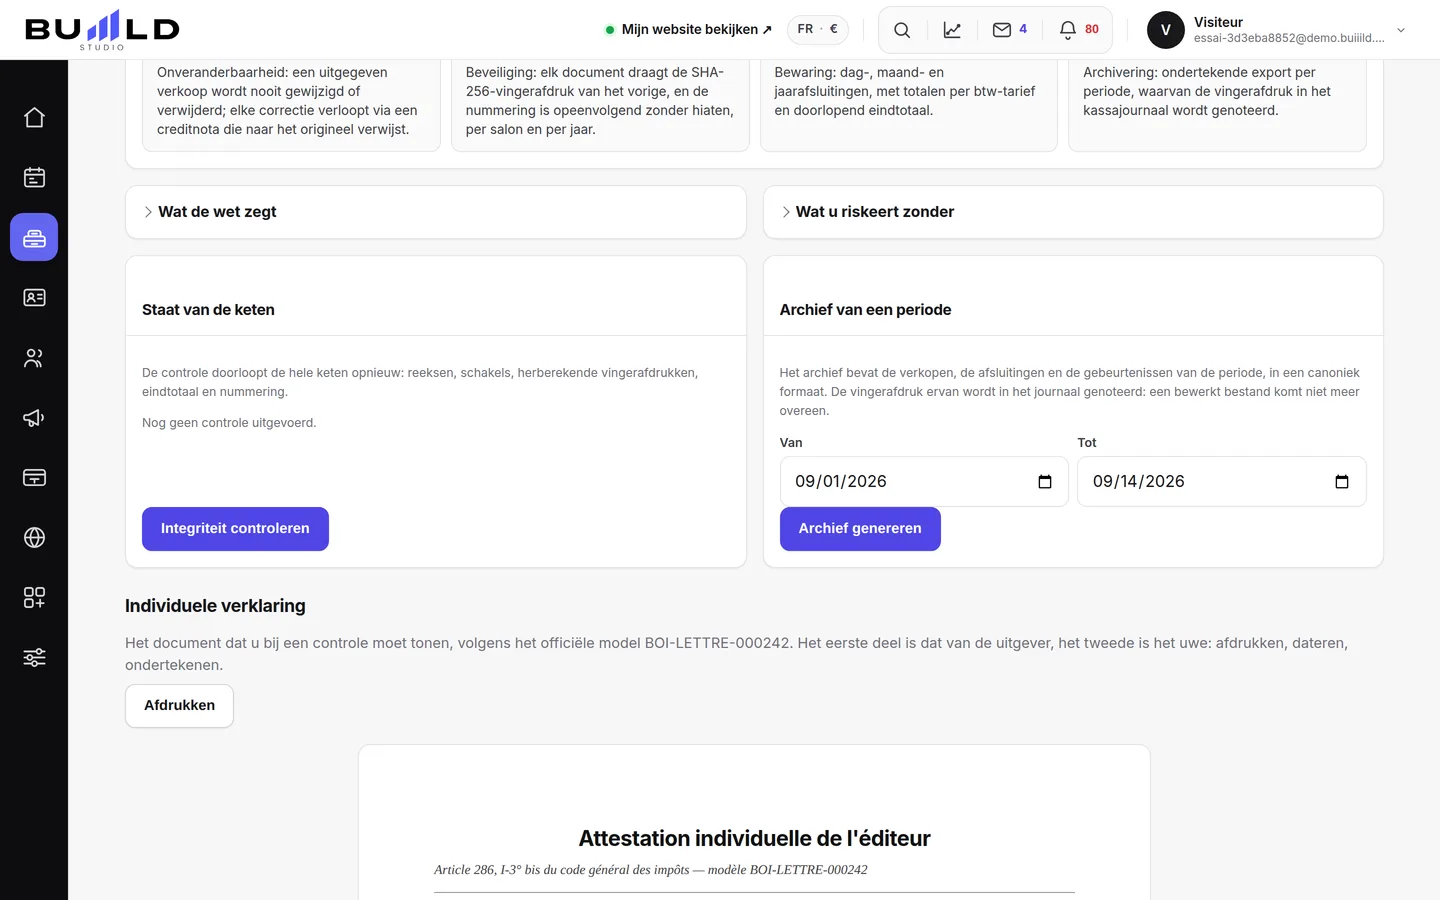Open the sliders settings sidebar icon
The image size is (1440, 900).
coord(34,658)
